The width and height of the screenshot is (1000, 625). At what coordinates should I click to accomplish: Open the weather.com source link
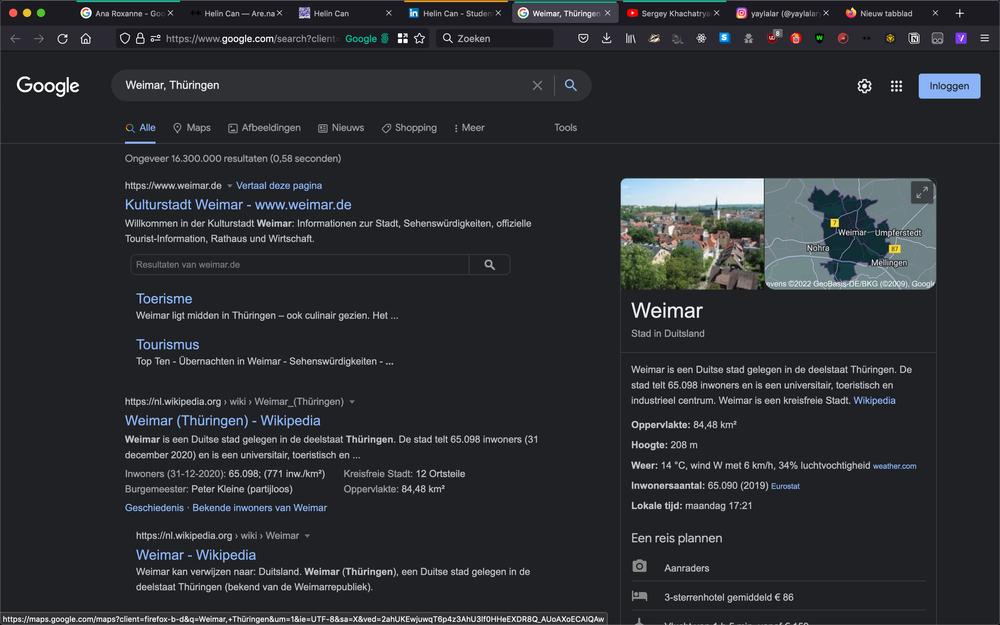[894, 466]
